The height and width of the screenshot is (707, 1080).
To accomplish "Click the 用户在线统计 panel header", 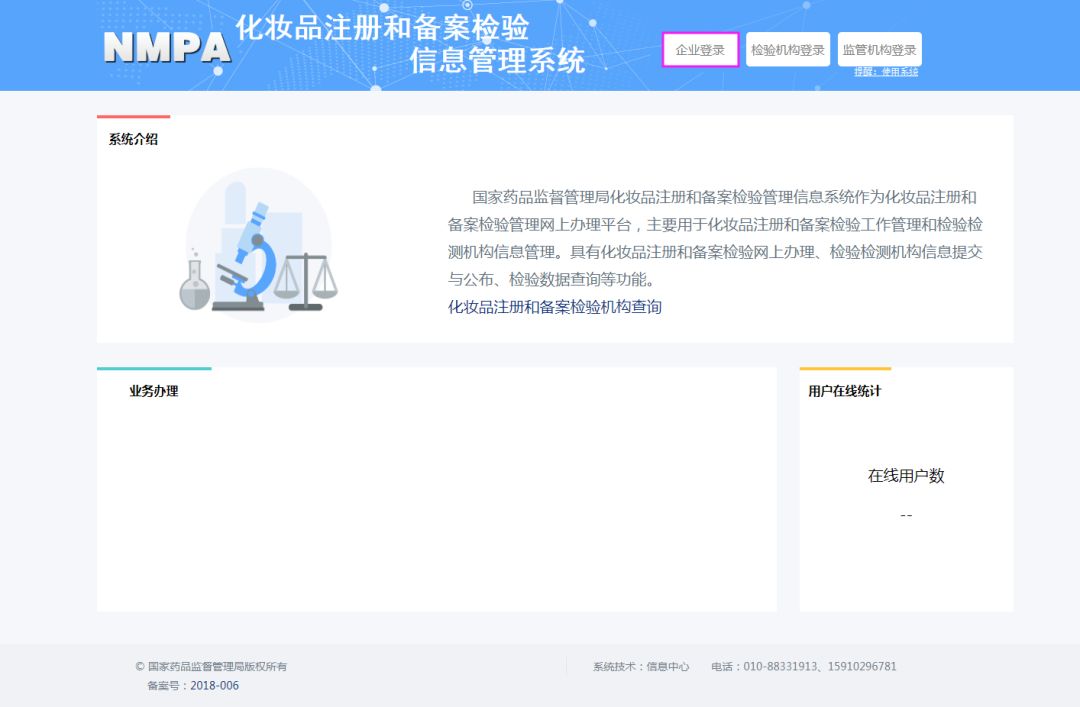I will 845,391.
